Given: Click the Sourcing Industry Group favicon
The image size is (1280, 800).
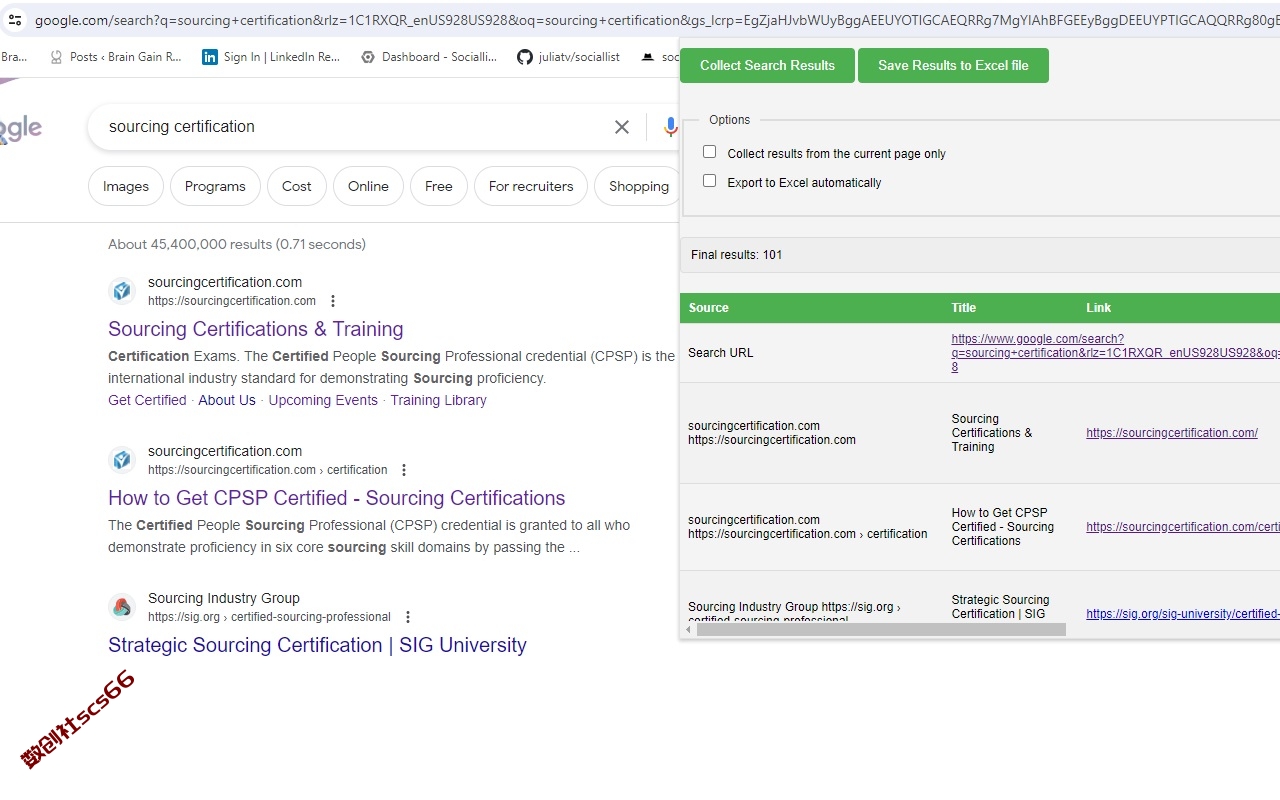Looking at the screenshot, I should pyautogui.click(x=122, y=607).
